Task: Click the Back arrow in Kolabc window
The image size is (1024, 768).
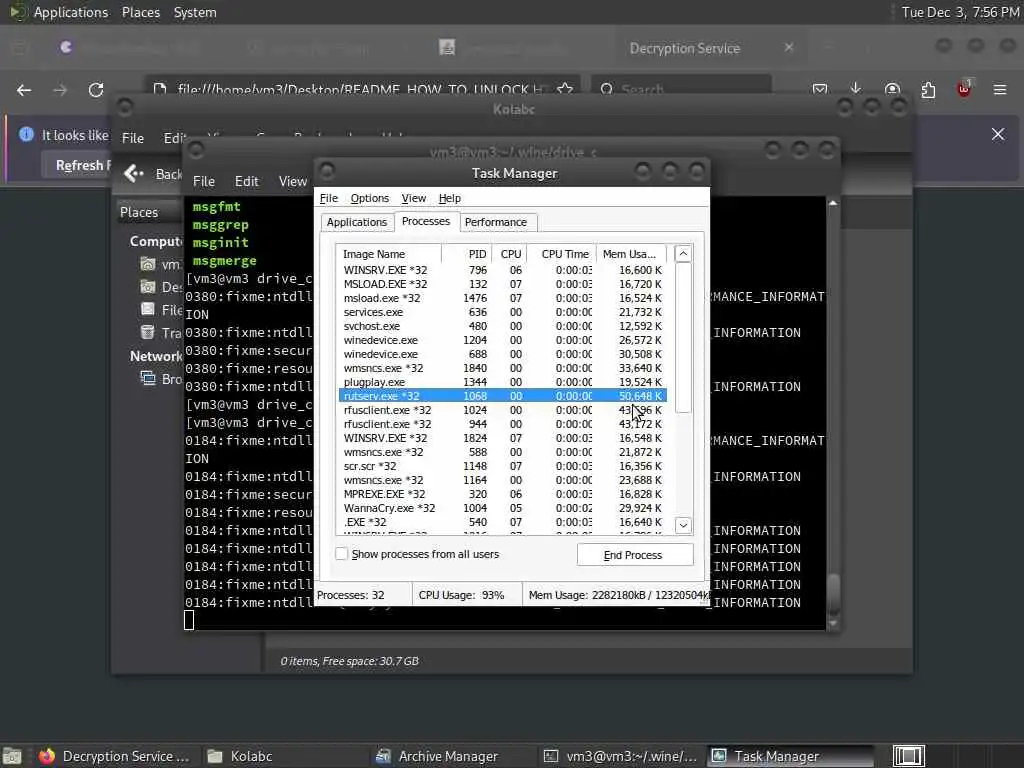Action: click(x=134, y=174)
